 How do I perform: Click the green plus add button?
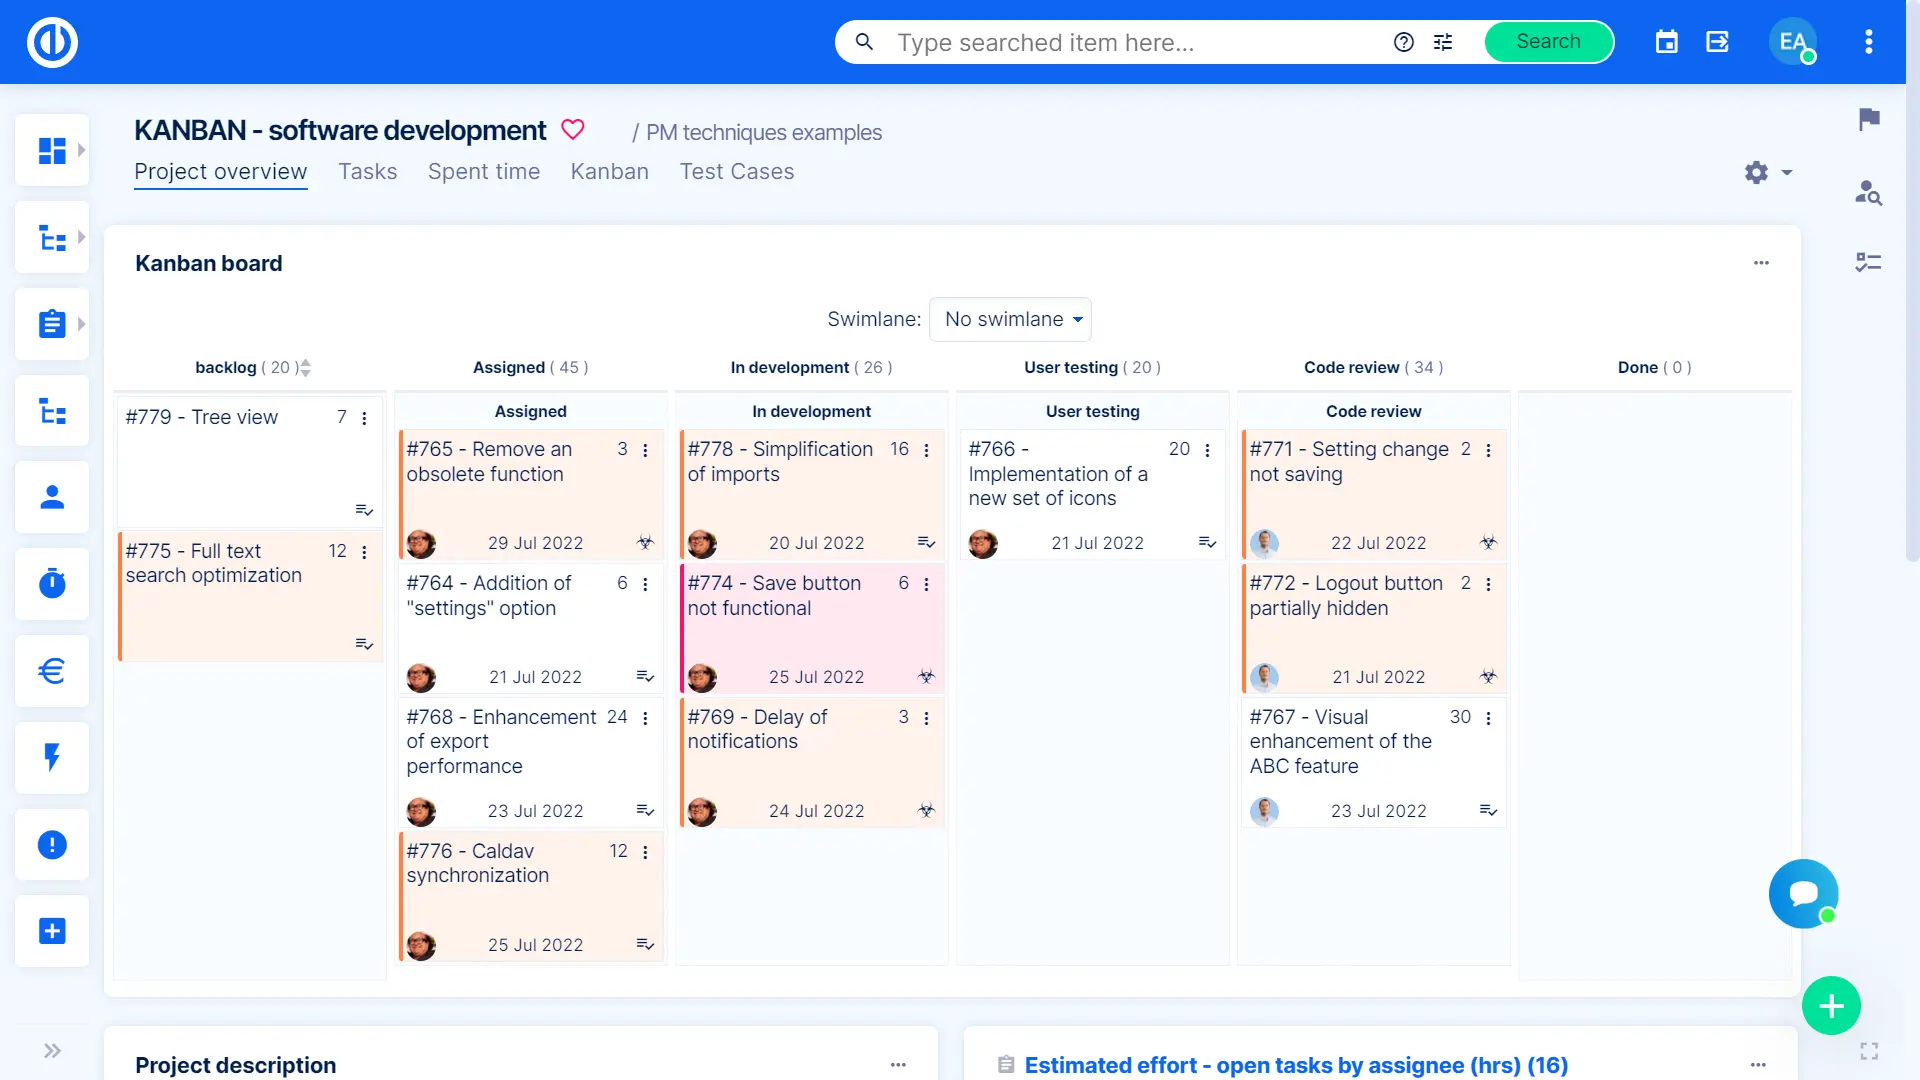tap(1830, 1005)
